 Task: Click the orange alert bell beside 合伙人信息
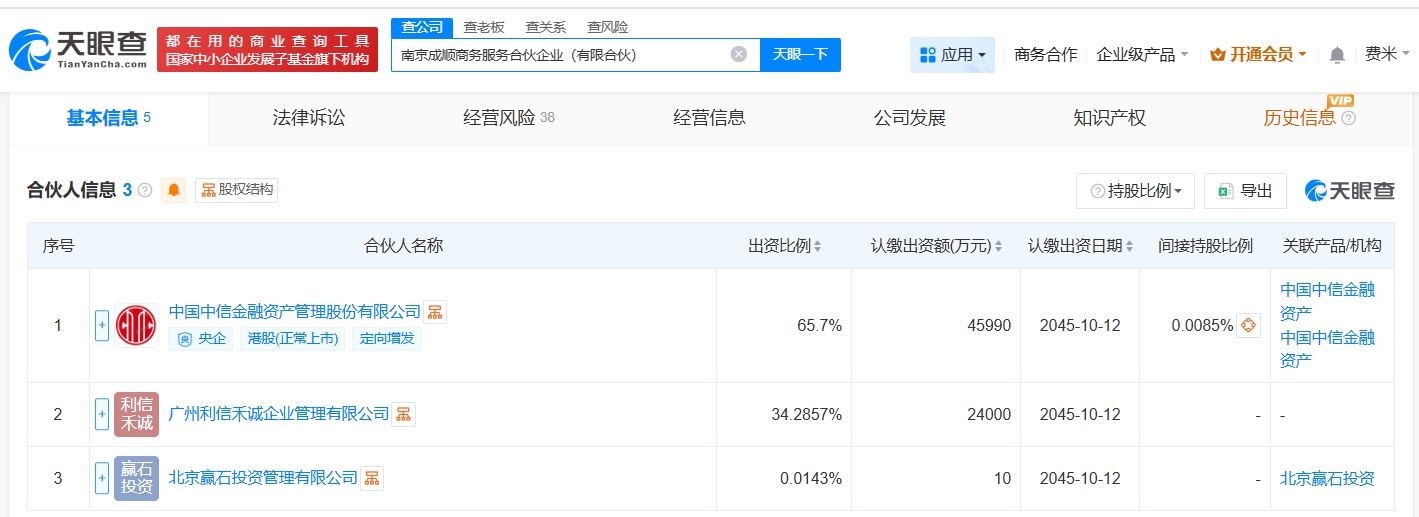[x=175, y=190]
